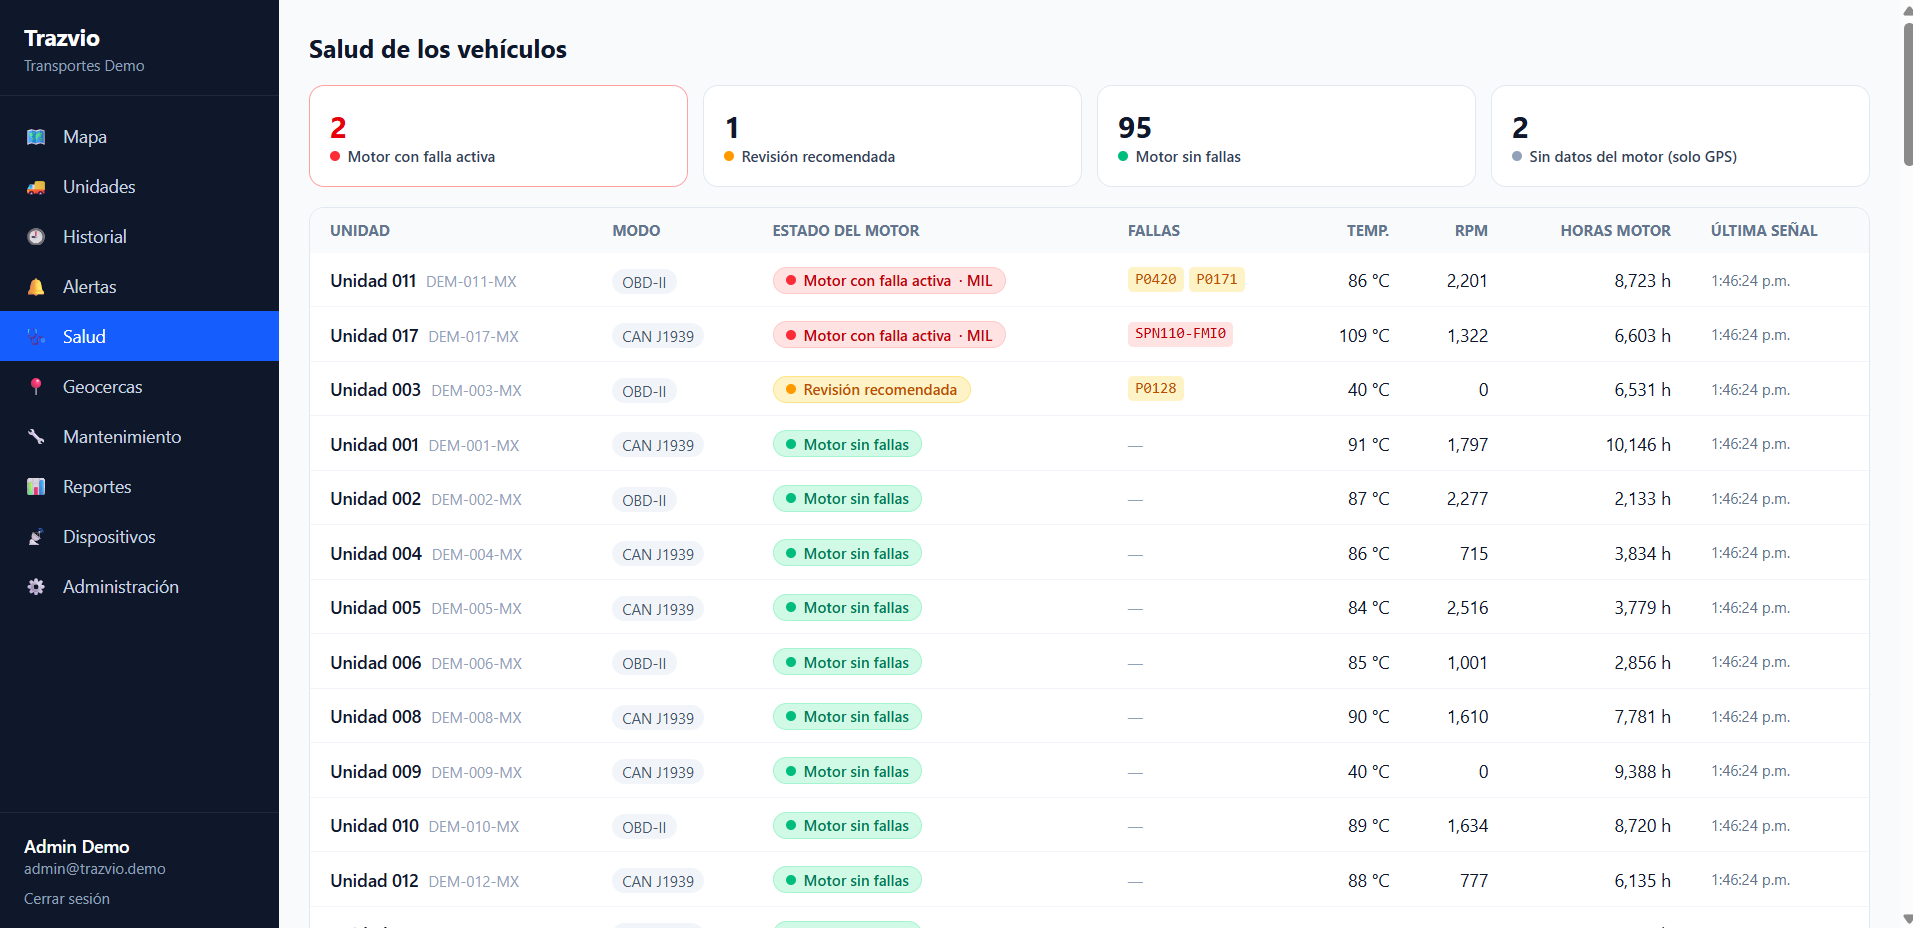This screenshot has height=928, width=1913.
Task: Select the Motor sin fallas summary card
Action: pyautogui.click(x=1286, y=136)
